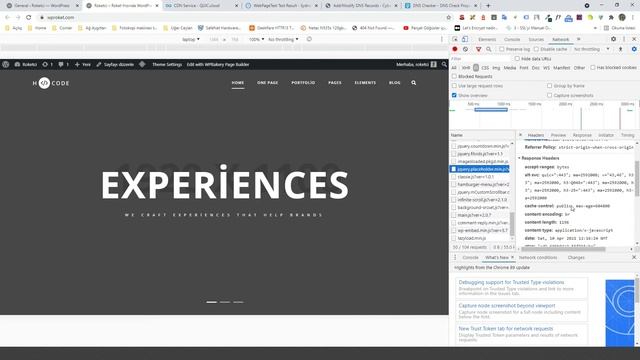The image size is (640, 360).
Task: Open new browser tab with plus
Action: point(488,6)
